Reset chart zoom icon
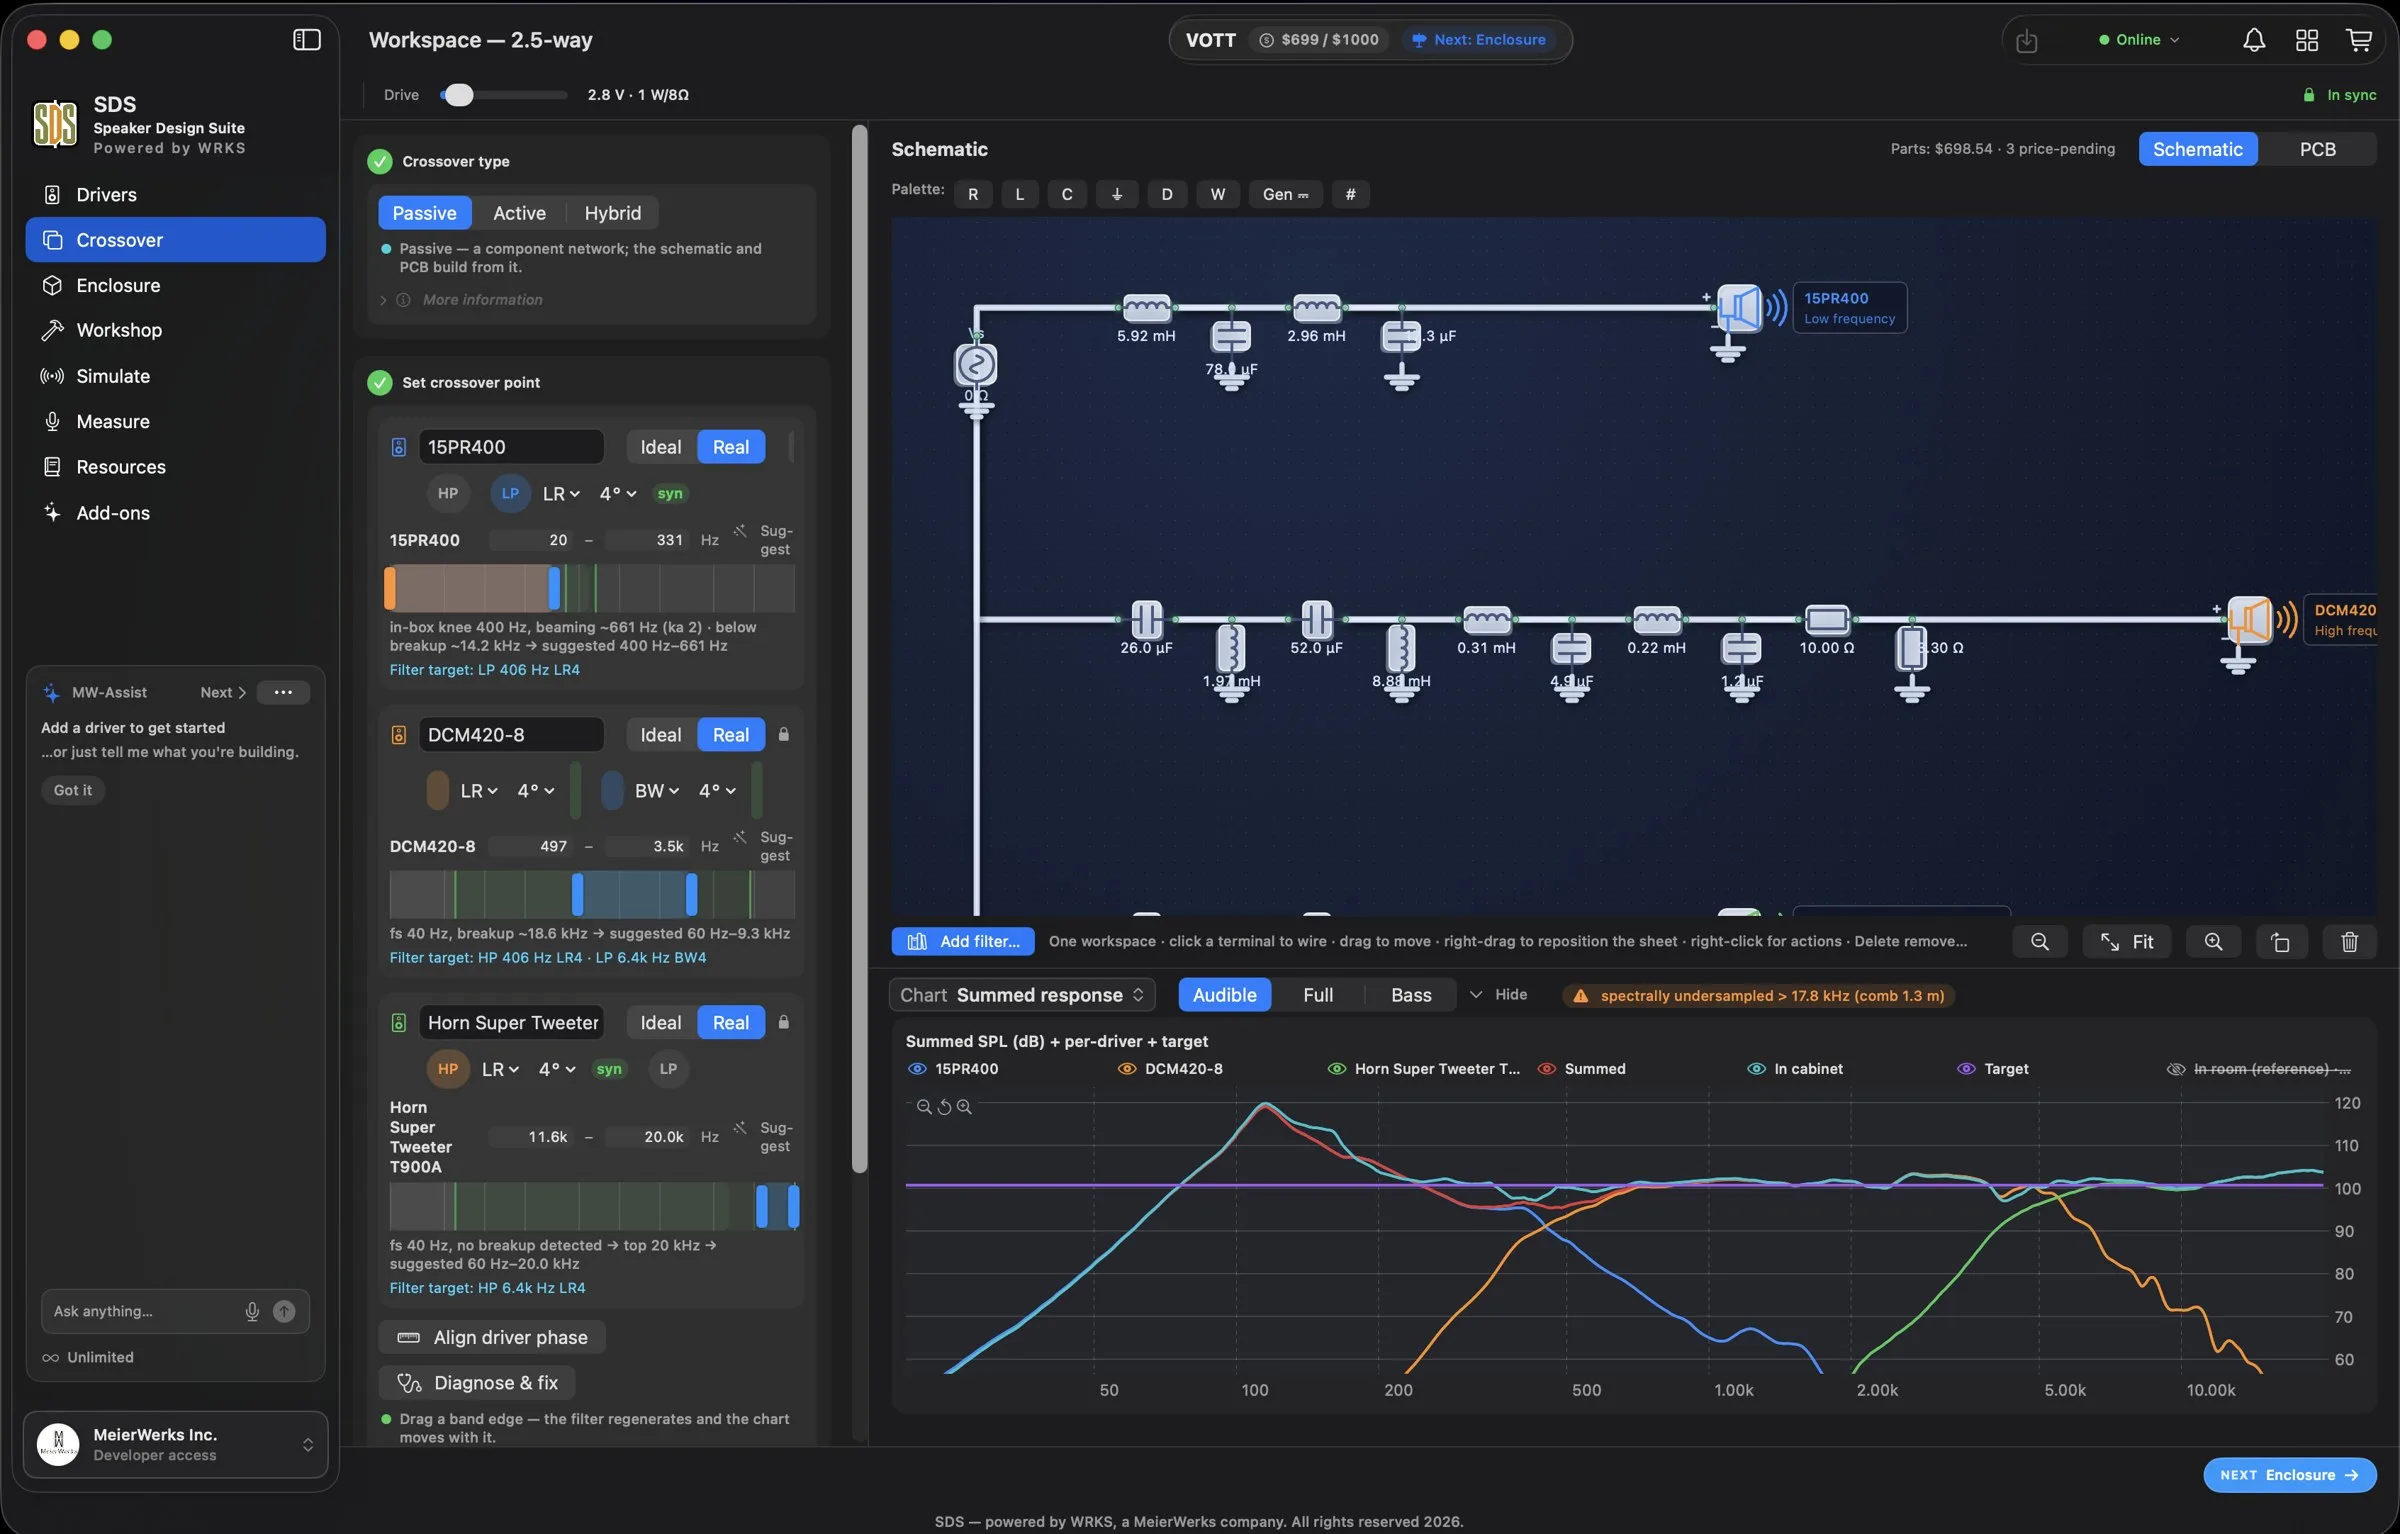The image size is (2400, 1534). point(944,1107)
